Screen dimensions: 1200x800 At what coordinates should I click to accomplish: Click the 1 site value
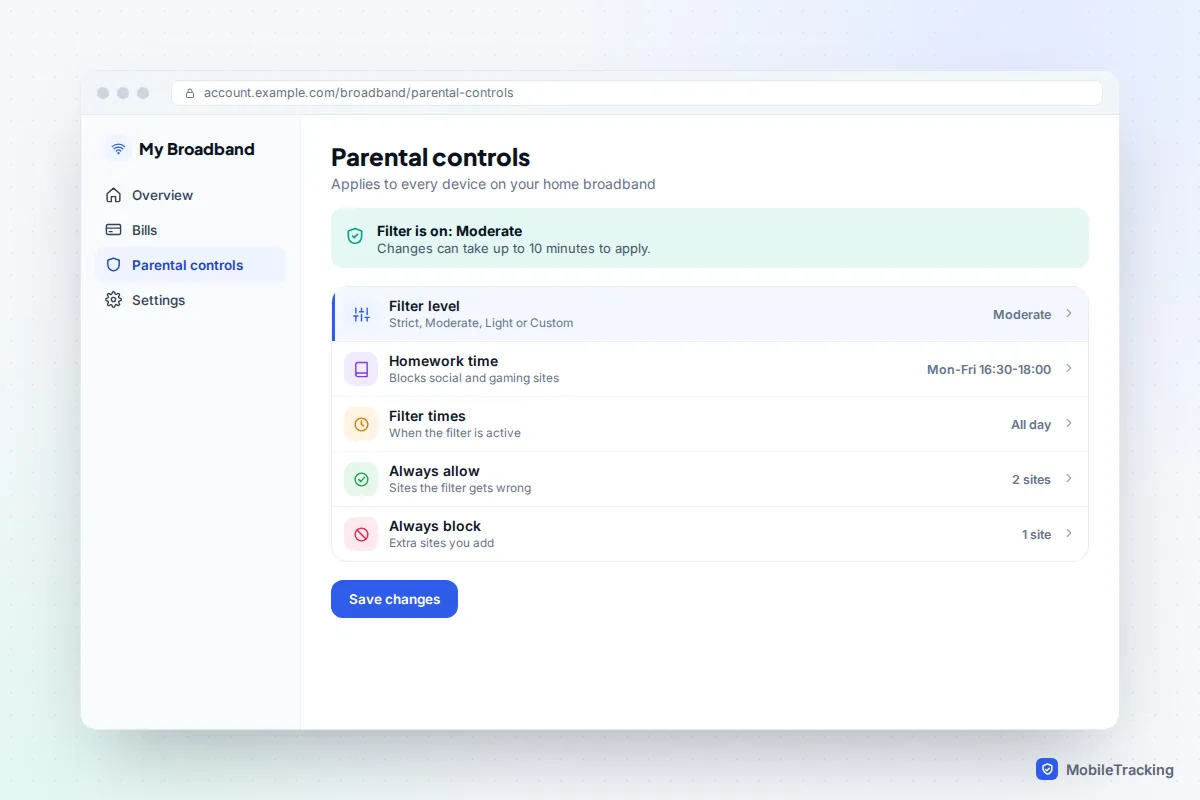point(1036,534)
